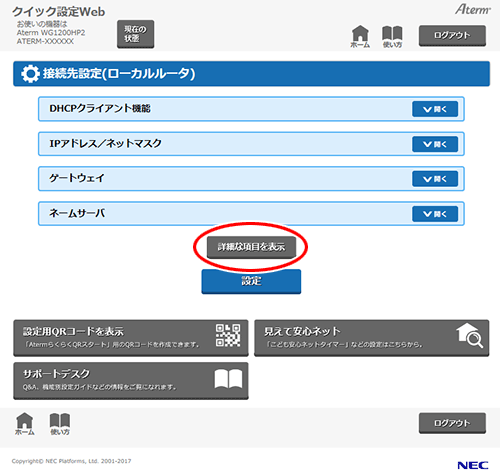Click the DHCPクライアント機能 label text
The width and height of the screenshot is (500, 475).
[x=100, y=108]
